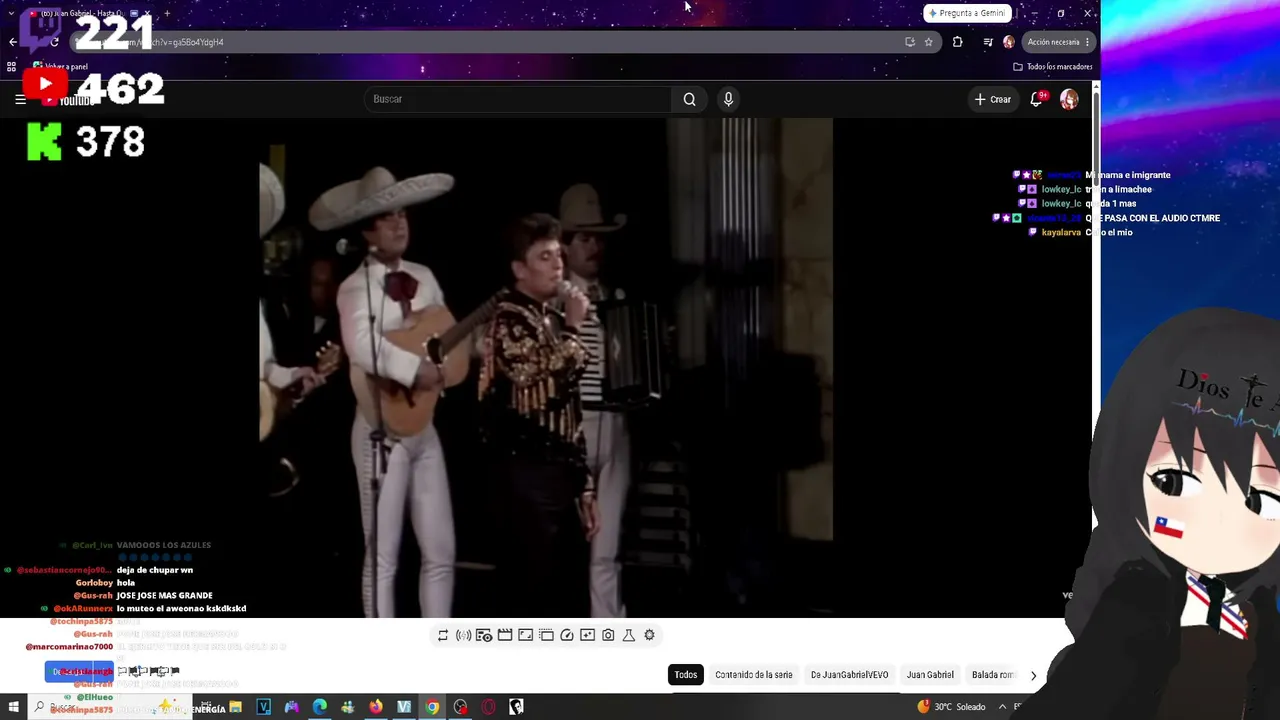
Task: Click the YouTube search magnifier button
Action: 689,99
